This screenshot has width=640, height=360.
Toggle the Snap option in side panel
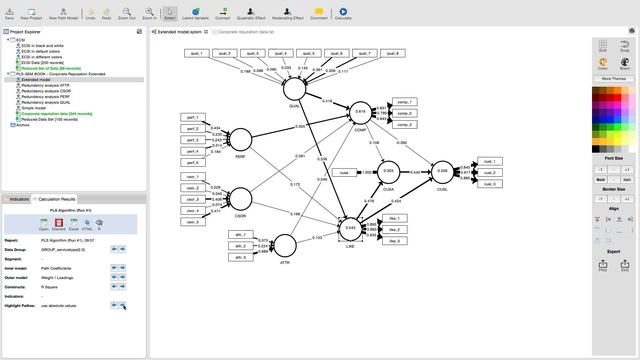(x=625, y=46)
